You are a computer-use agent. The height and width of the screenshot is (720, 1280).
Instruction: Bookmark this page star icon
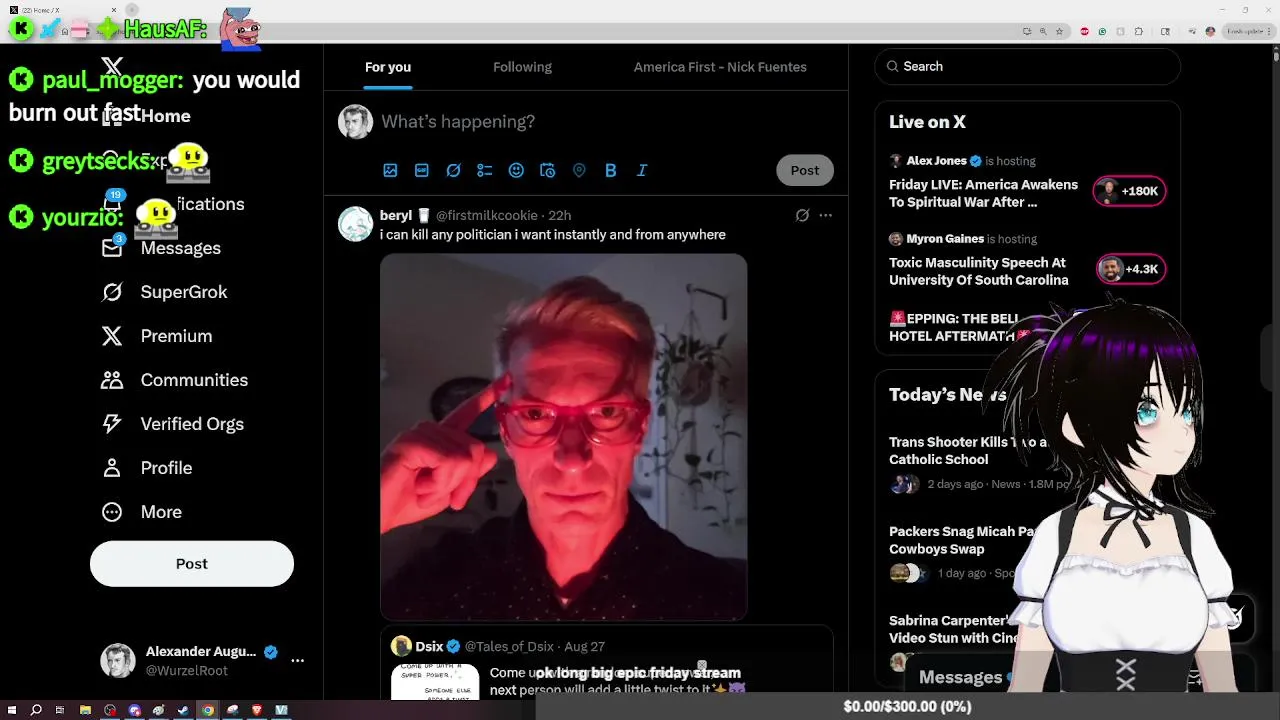(x=1059, y=31)
